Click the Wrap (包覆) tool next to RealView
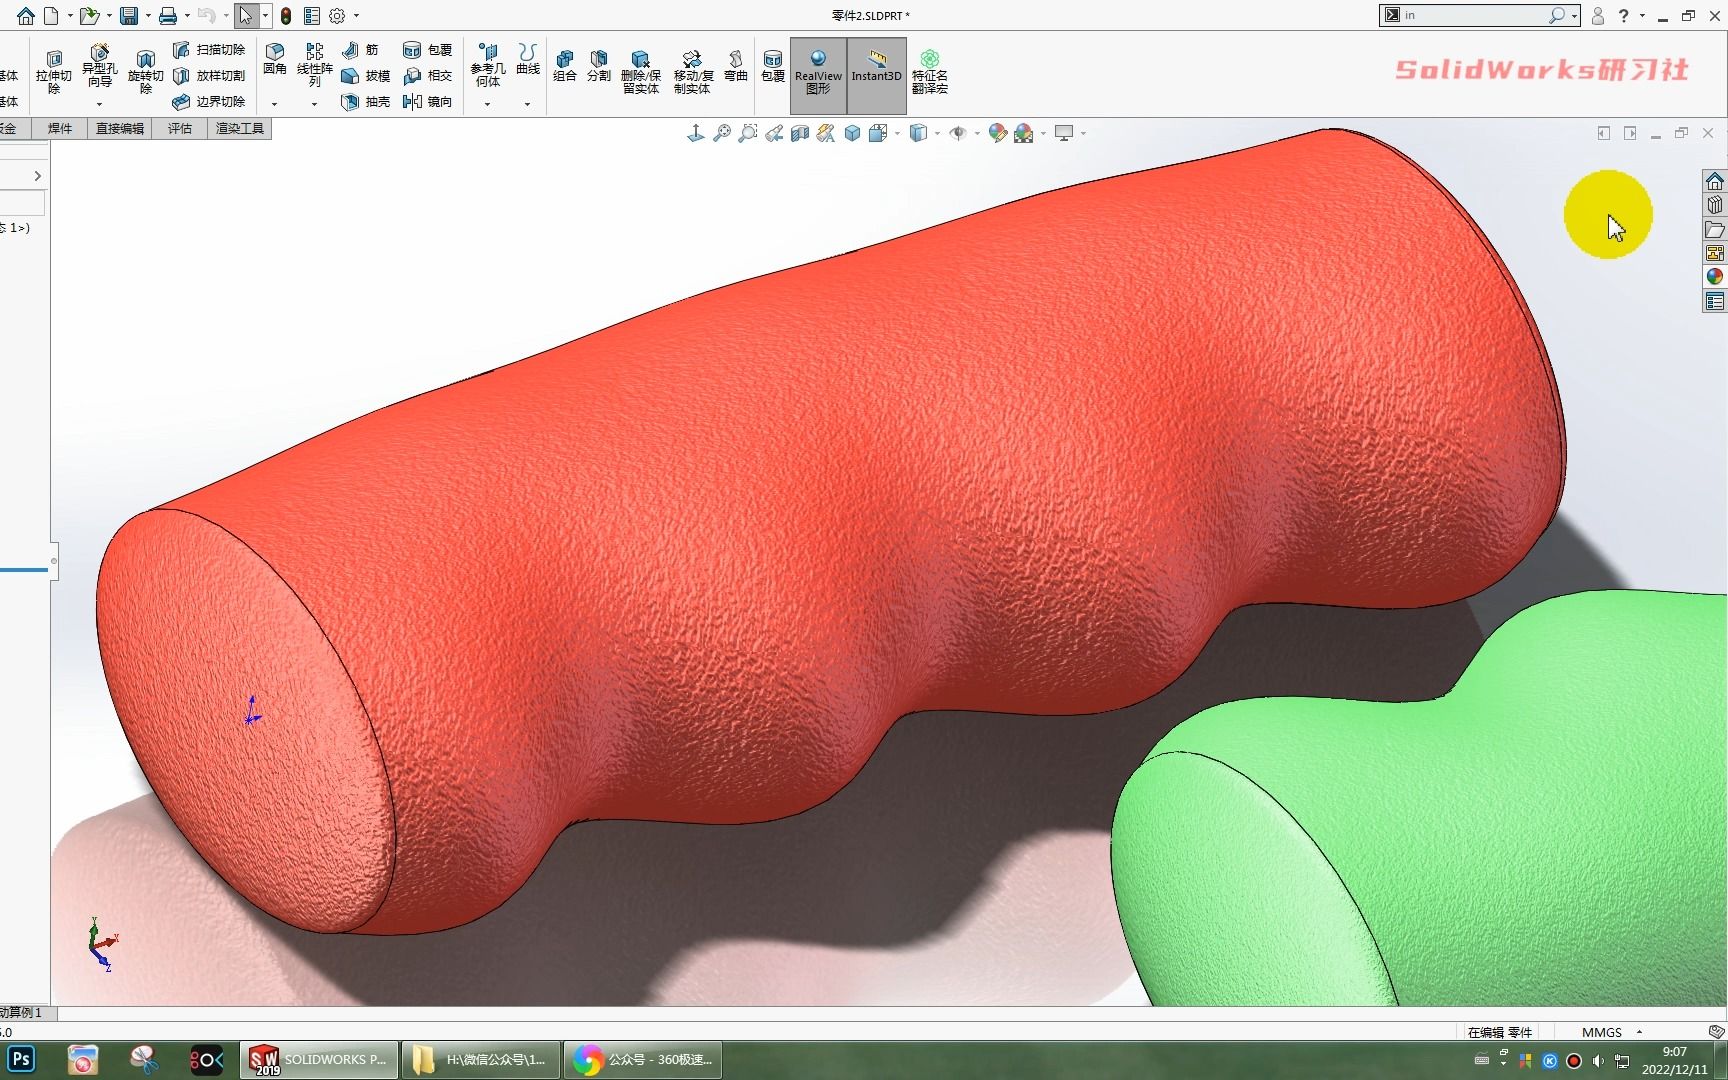Image resolution: width=1728 pixels, height=1080 pixels. click(773, 66)
